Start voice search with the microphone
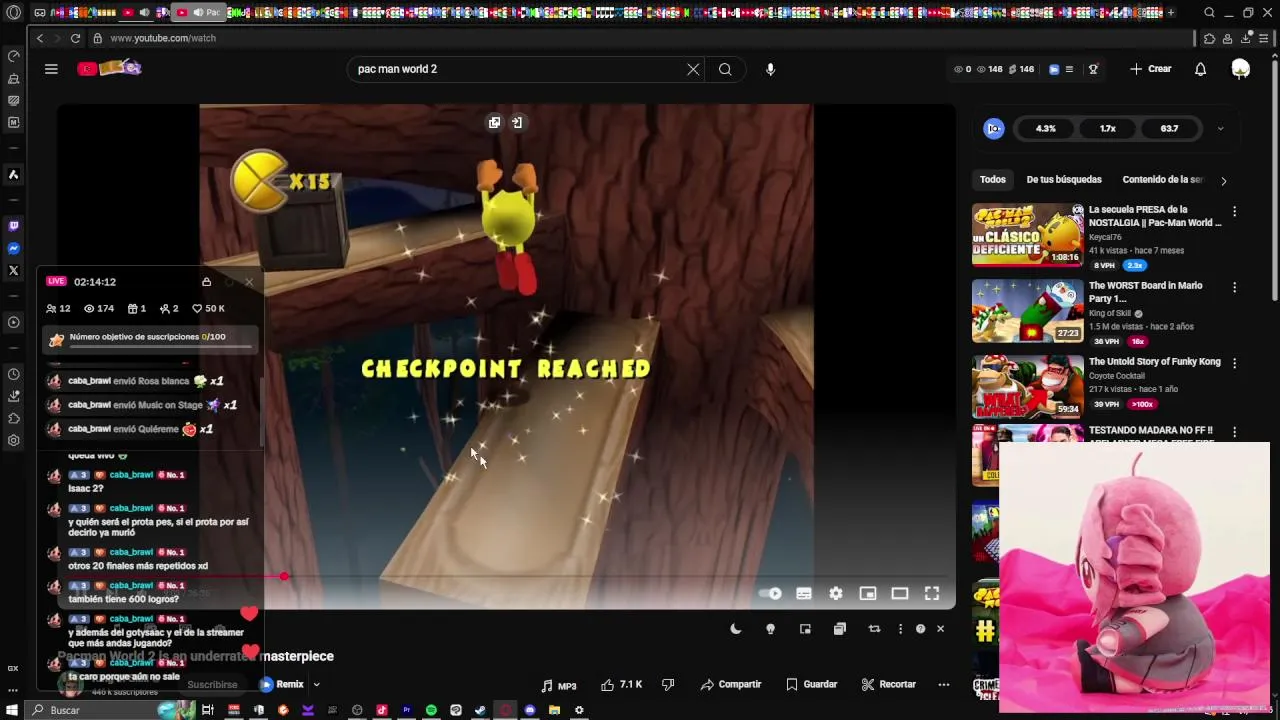Screen dimensions: 1280x720 [x=770, y=69]
